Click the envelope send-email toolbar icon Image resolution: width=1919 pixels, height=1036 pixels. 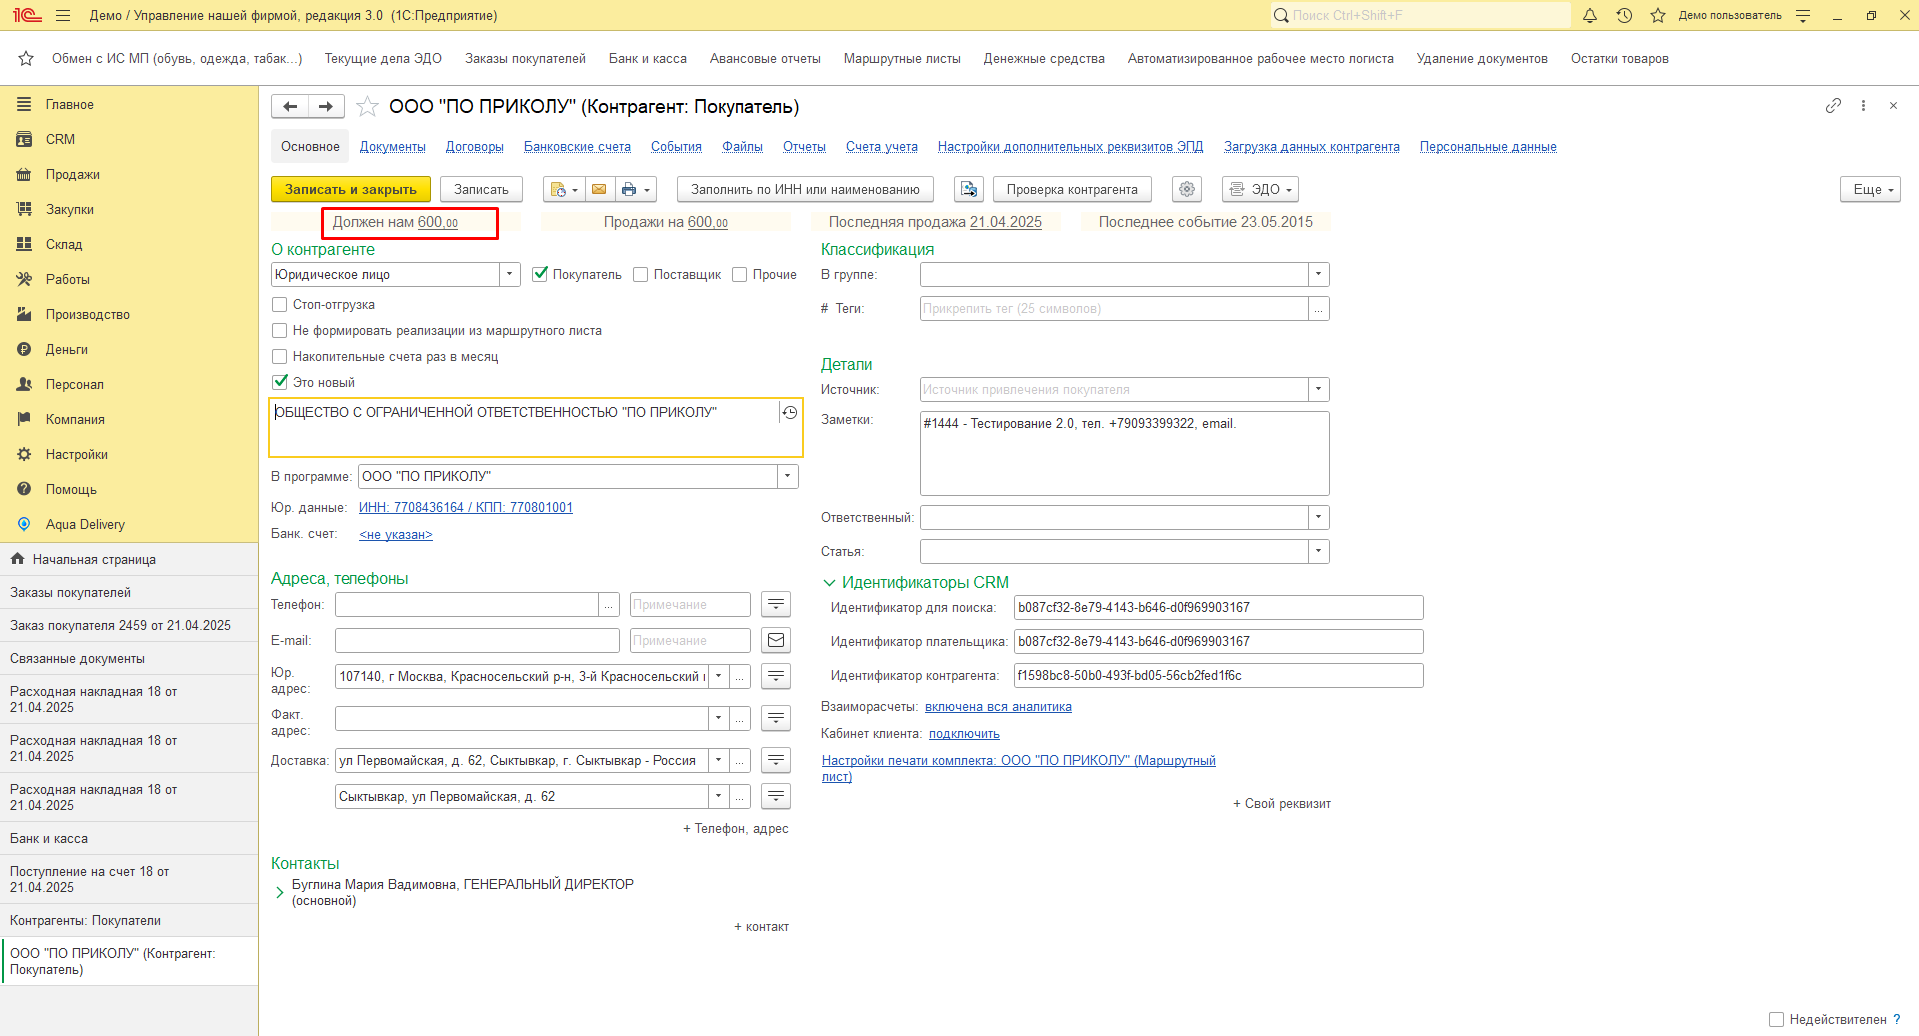[598, 189]
